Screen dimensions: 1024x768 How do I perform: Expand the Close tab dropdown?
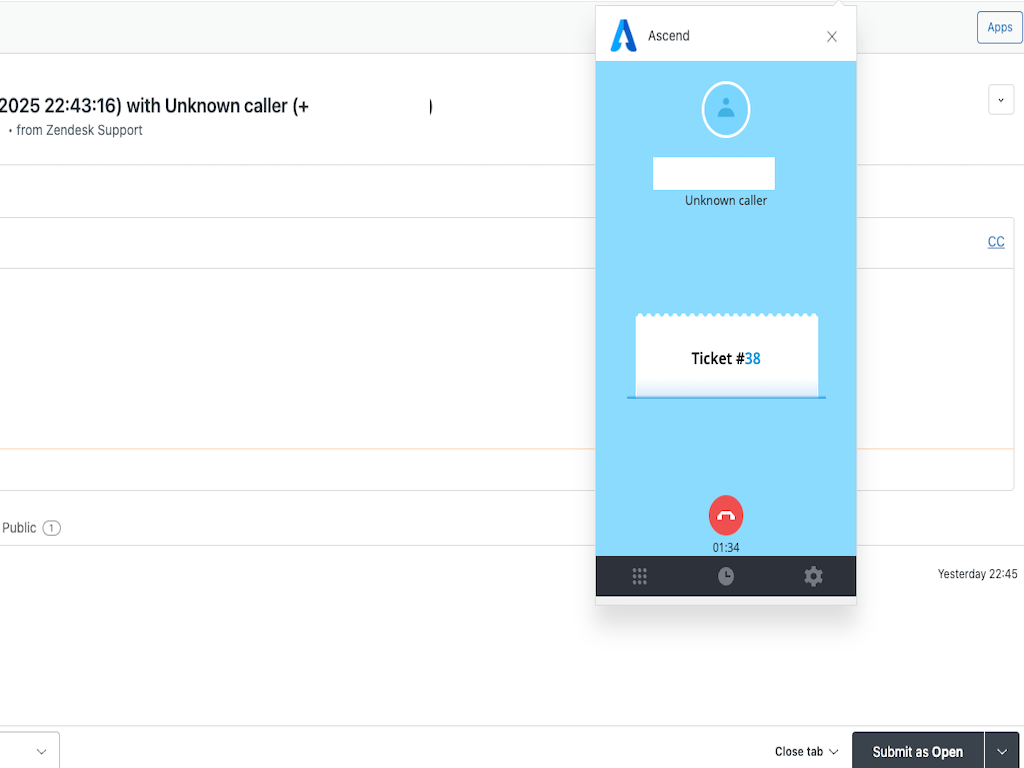pyautogui.click(x=806, y=752)
